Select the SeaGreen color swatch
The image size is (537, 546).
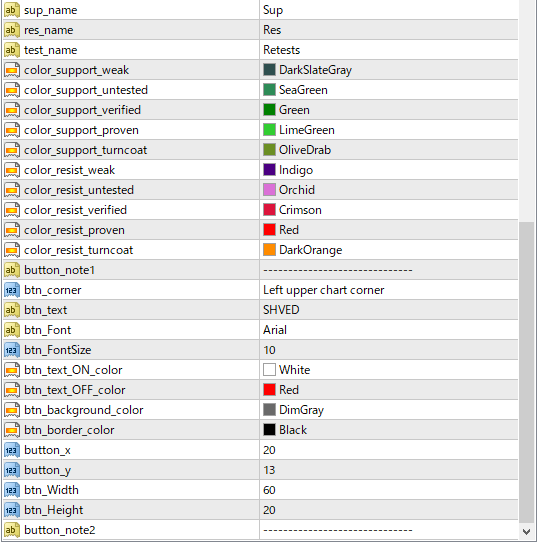[x=269, y=90]
